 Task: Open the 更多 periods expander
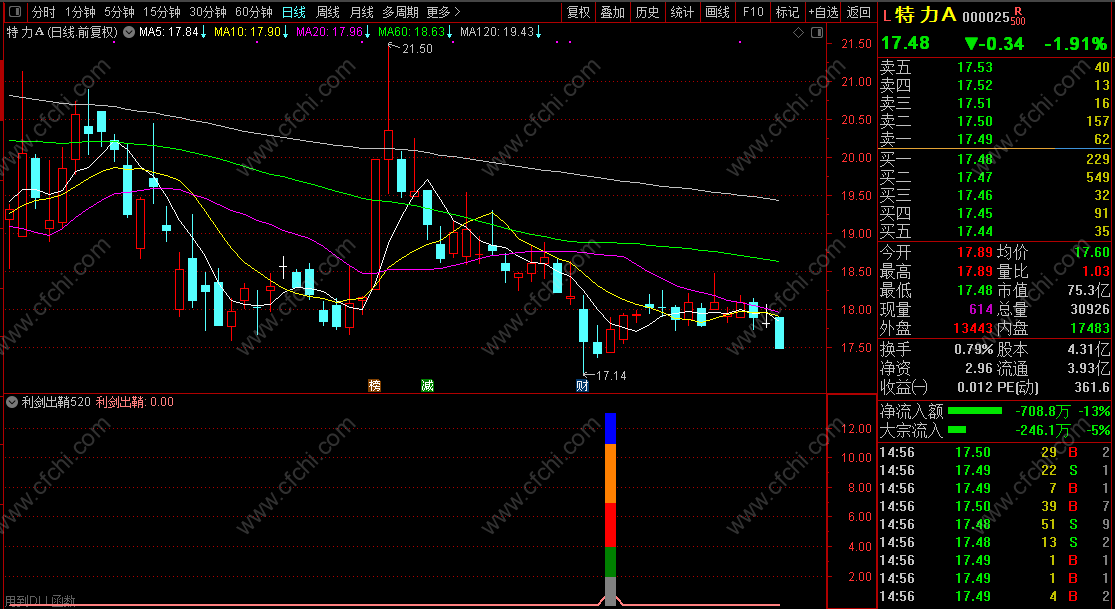pos(444,12)
